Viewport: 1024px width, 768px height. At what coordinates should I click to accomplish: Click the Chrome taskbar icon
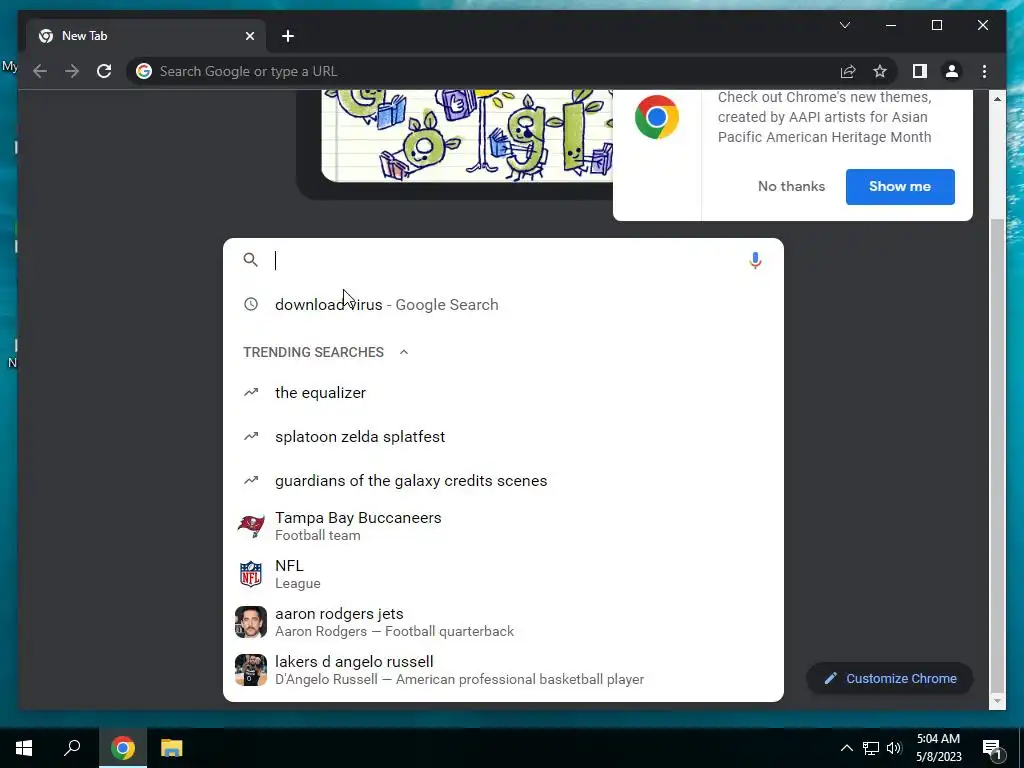pos(123,748)
